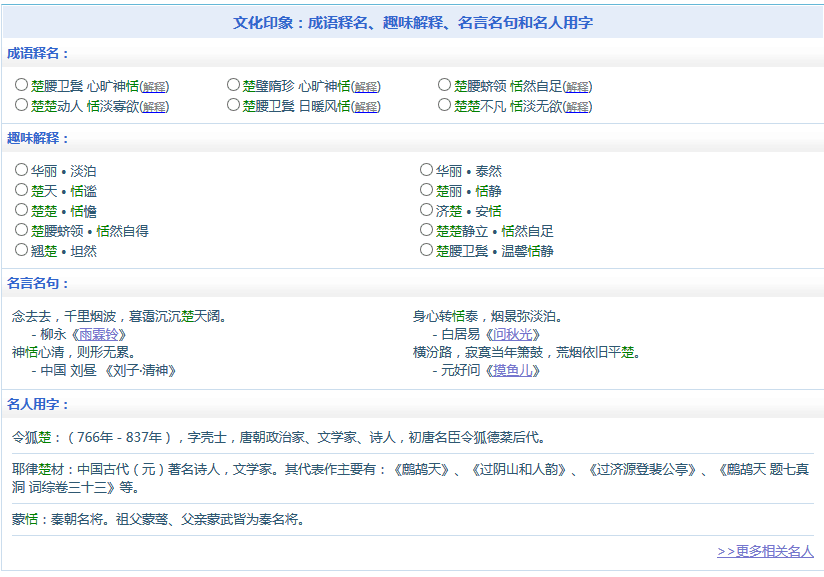Open 解释 link for 楚楚不凡 恬淡无欲
Screen dimensions: 824x577
point(578,107)
